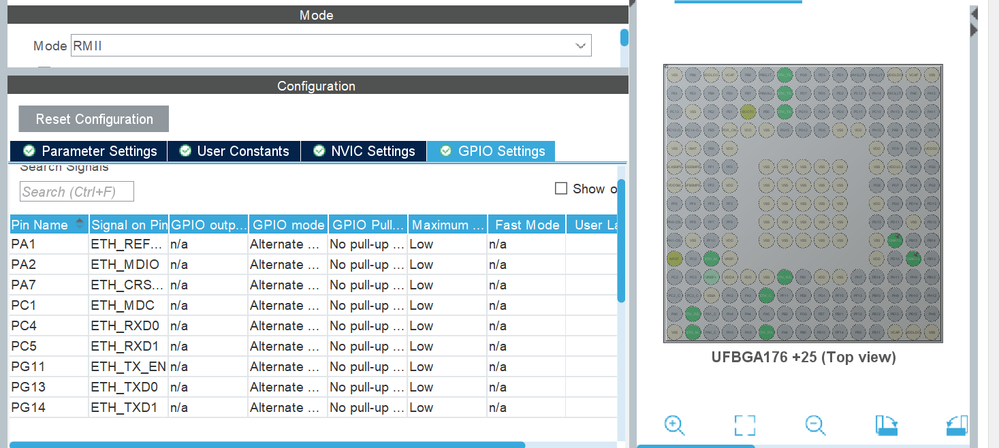
Task: Switch to the Parameter Settings tab
Action: [89, 151]
